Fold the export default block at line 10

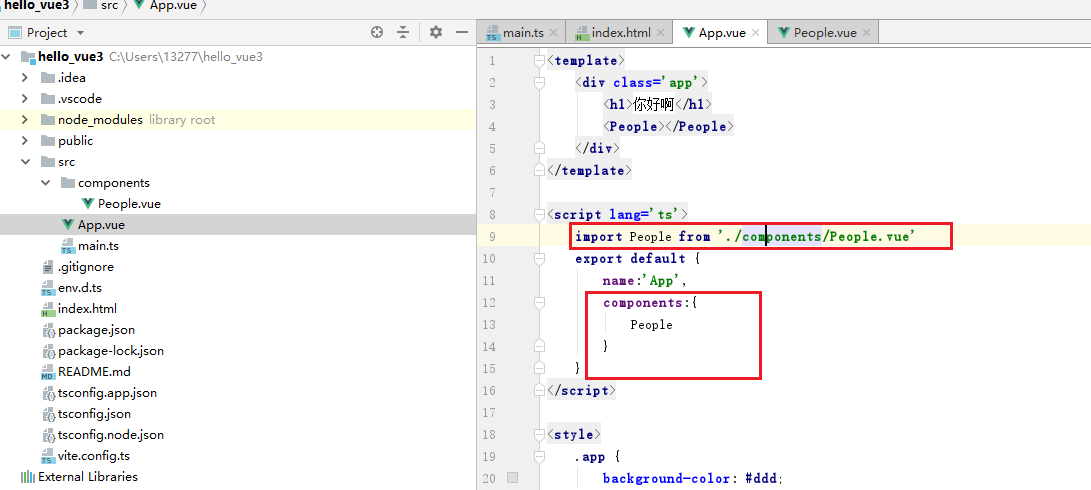[539, 258]
